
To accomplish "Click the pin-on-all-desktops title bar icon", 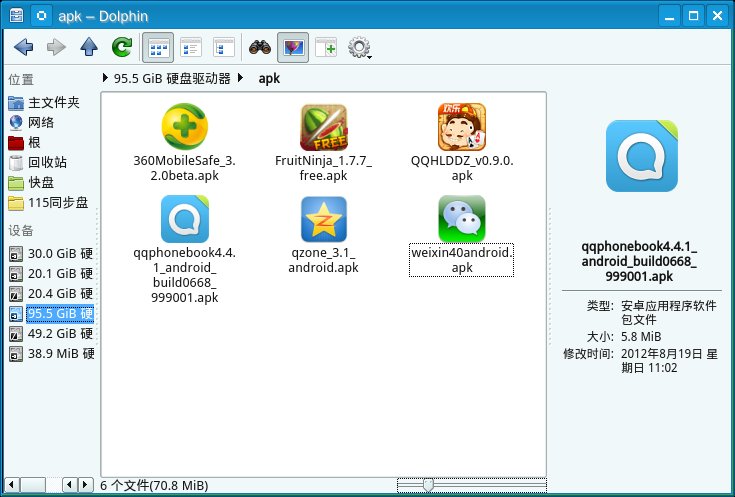I will tap(41, 15).
